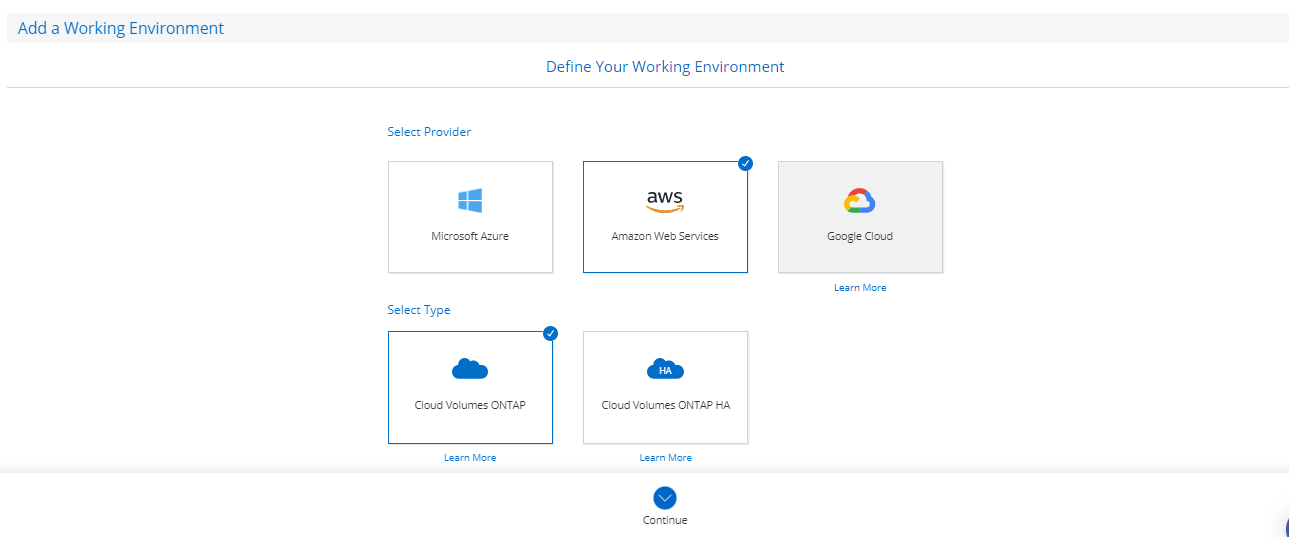
Task: Click the Amazon Web Services text label
Action: pos(665,237)
